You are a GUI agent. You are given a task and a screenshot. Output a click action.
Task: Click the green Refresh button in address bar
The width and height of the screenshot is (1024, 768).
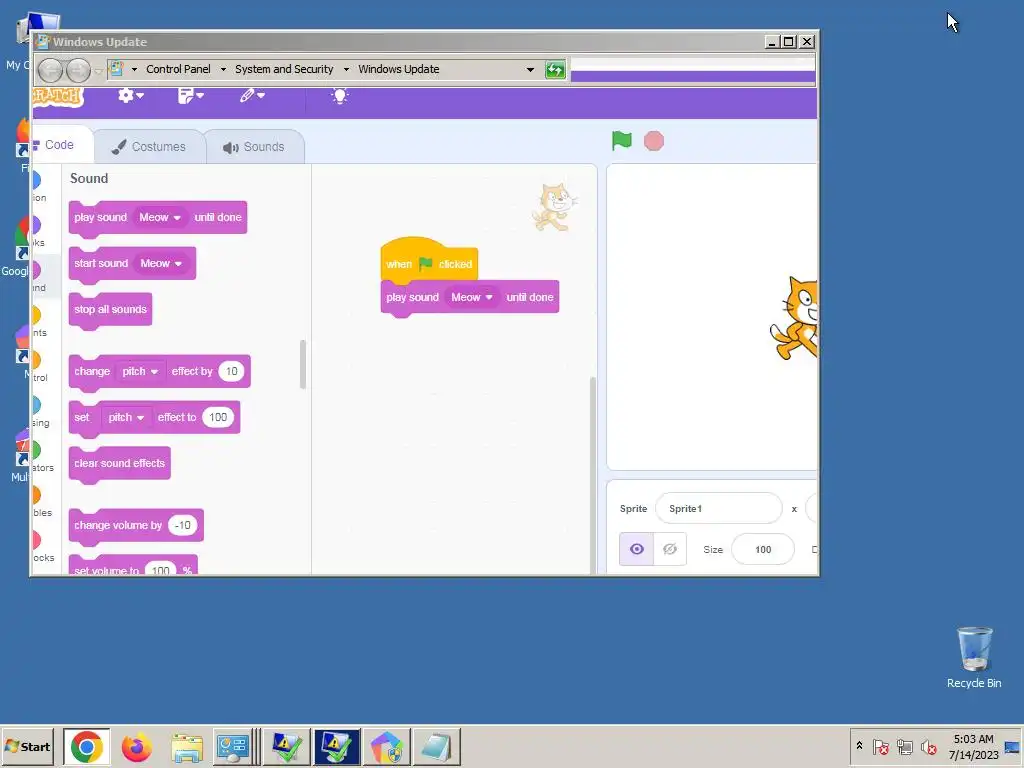pyautogui.click(x=555, y=69)
